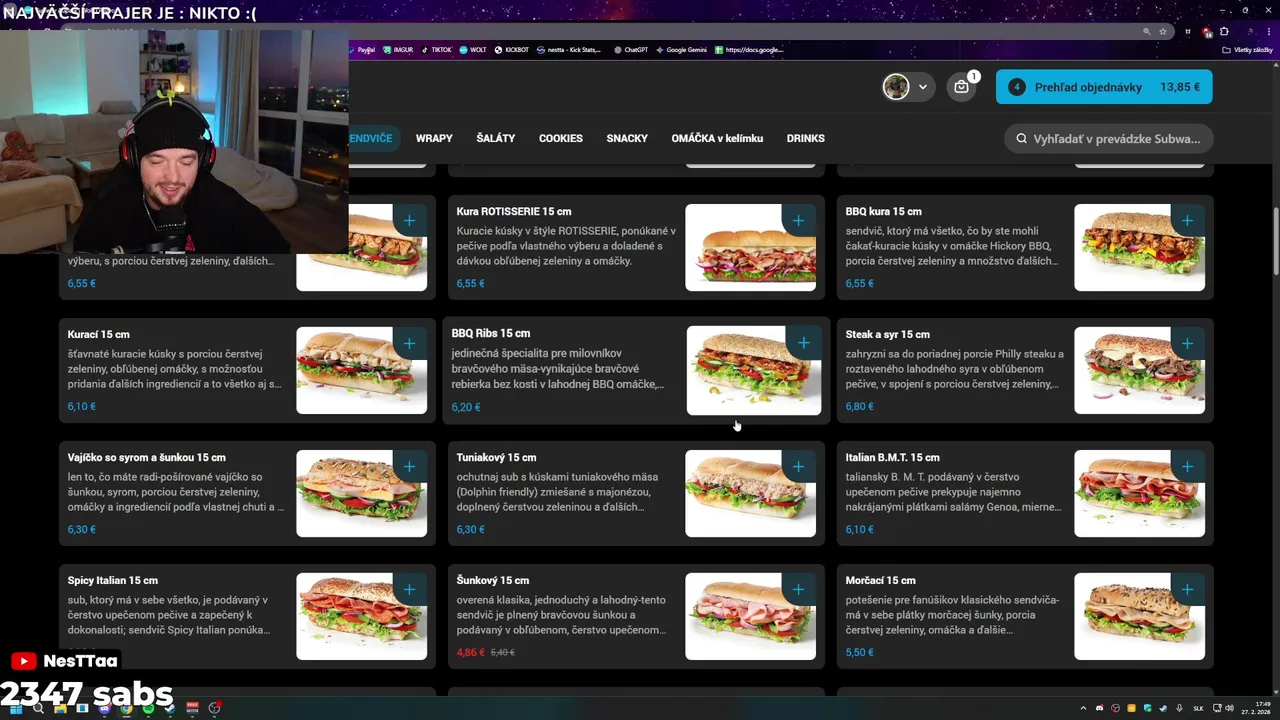Screen dimensions: 1280x720
Task: Open the KICKBOT bookmark
Action: tap(512, 49)
